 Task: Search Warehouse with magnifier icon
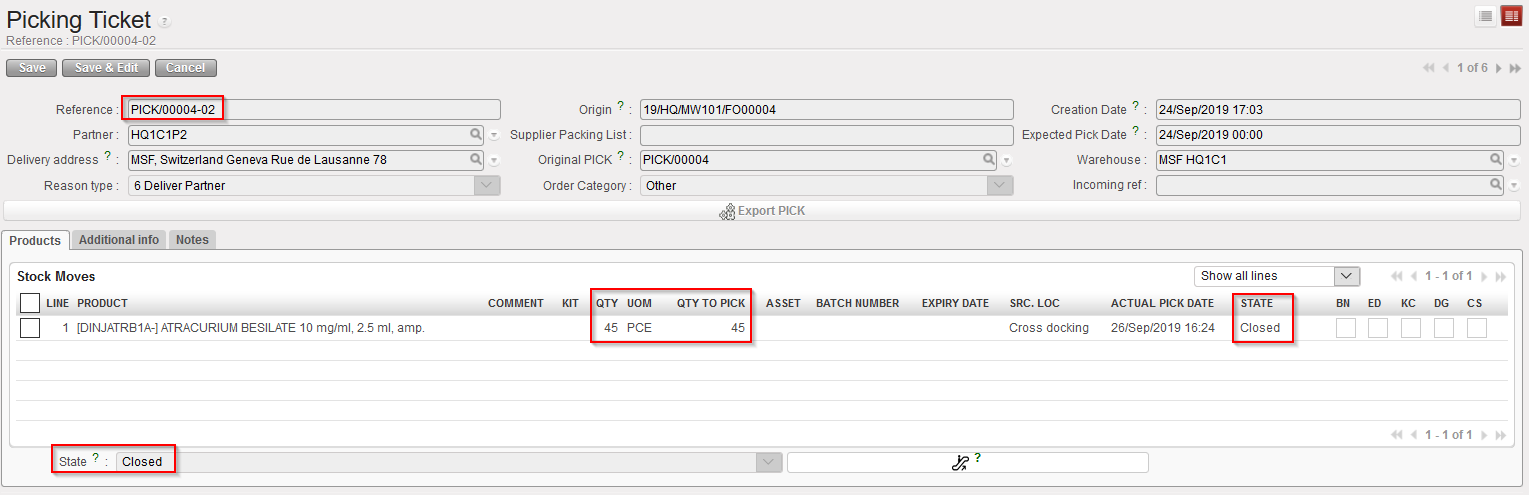pyautogui.click(x=1496, y=159)
